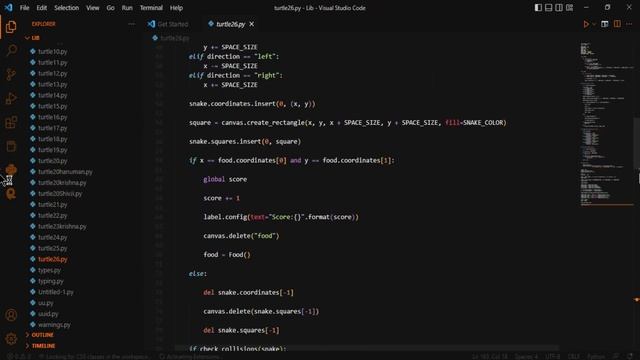Open Untitled-1.py in the explorer
This screenshot has height=360, width=640.
coord(56,292)
